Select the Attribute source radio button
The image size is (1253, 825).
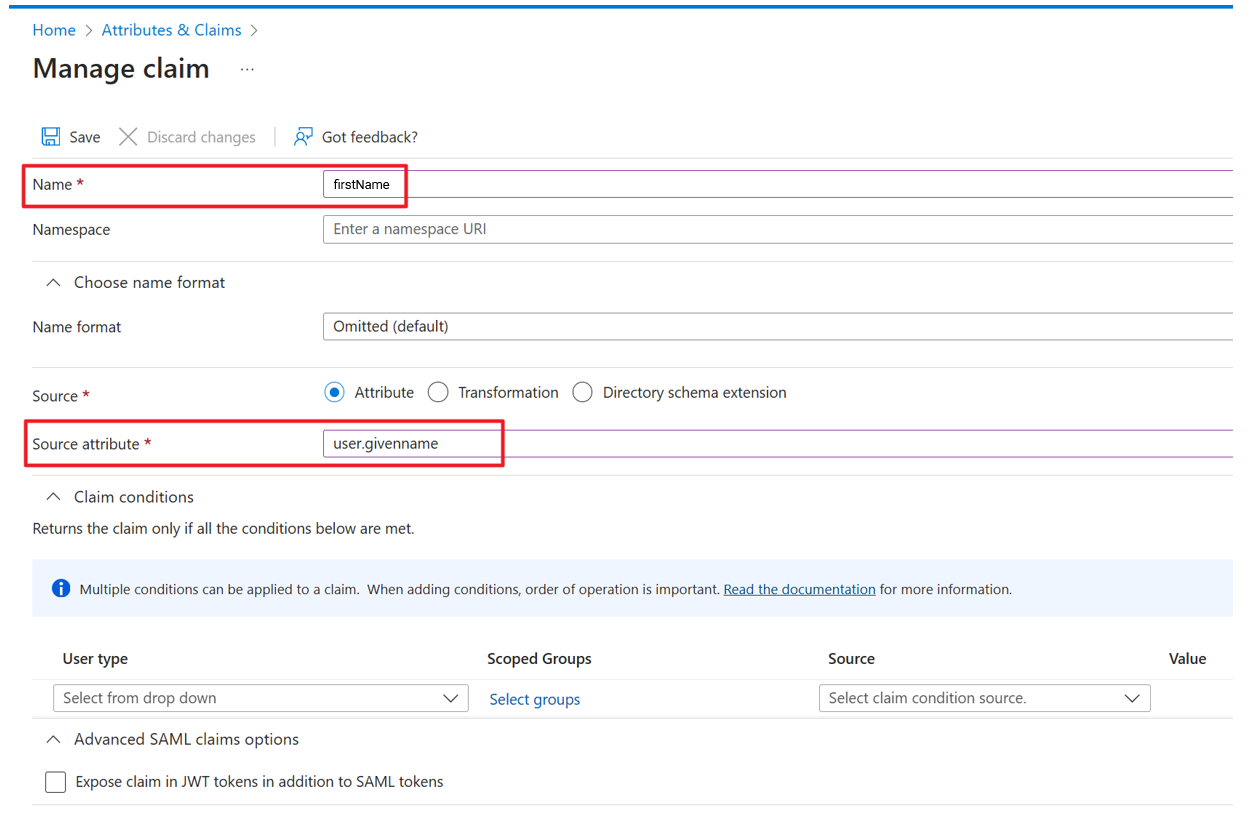point(335,393)
